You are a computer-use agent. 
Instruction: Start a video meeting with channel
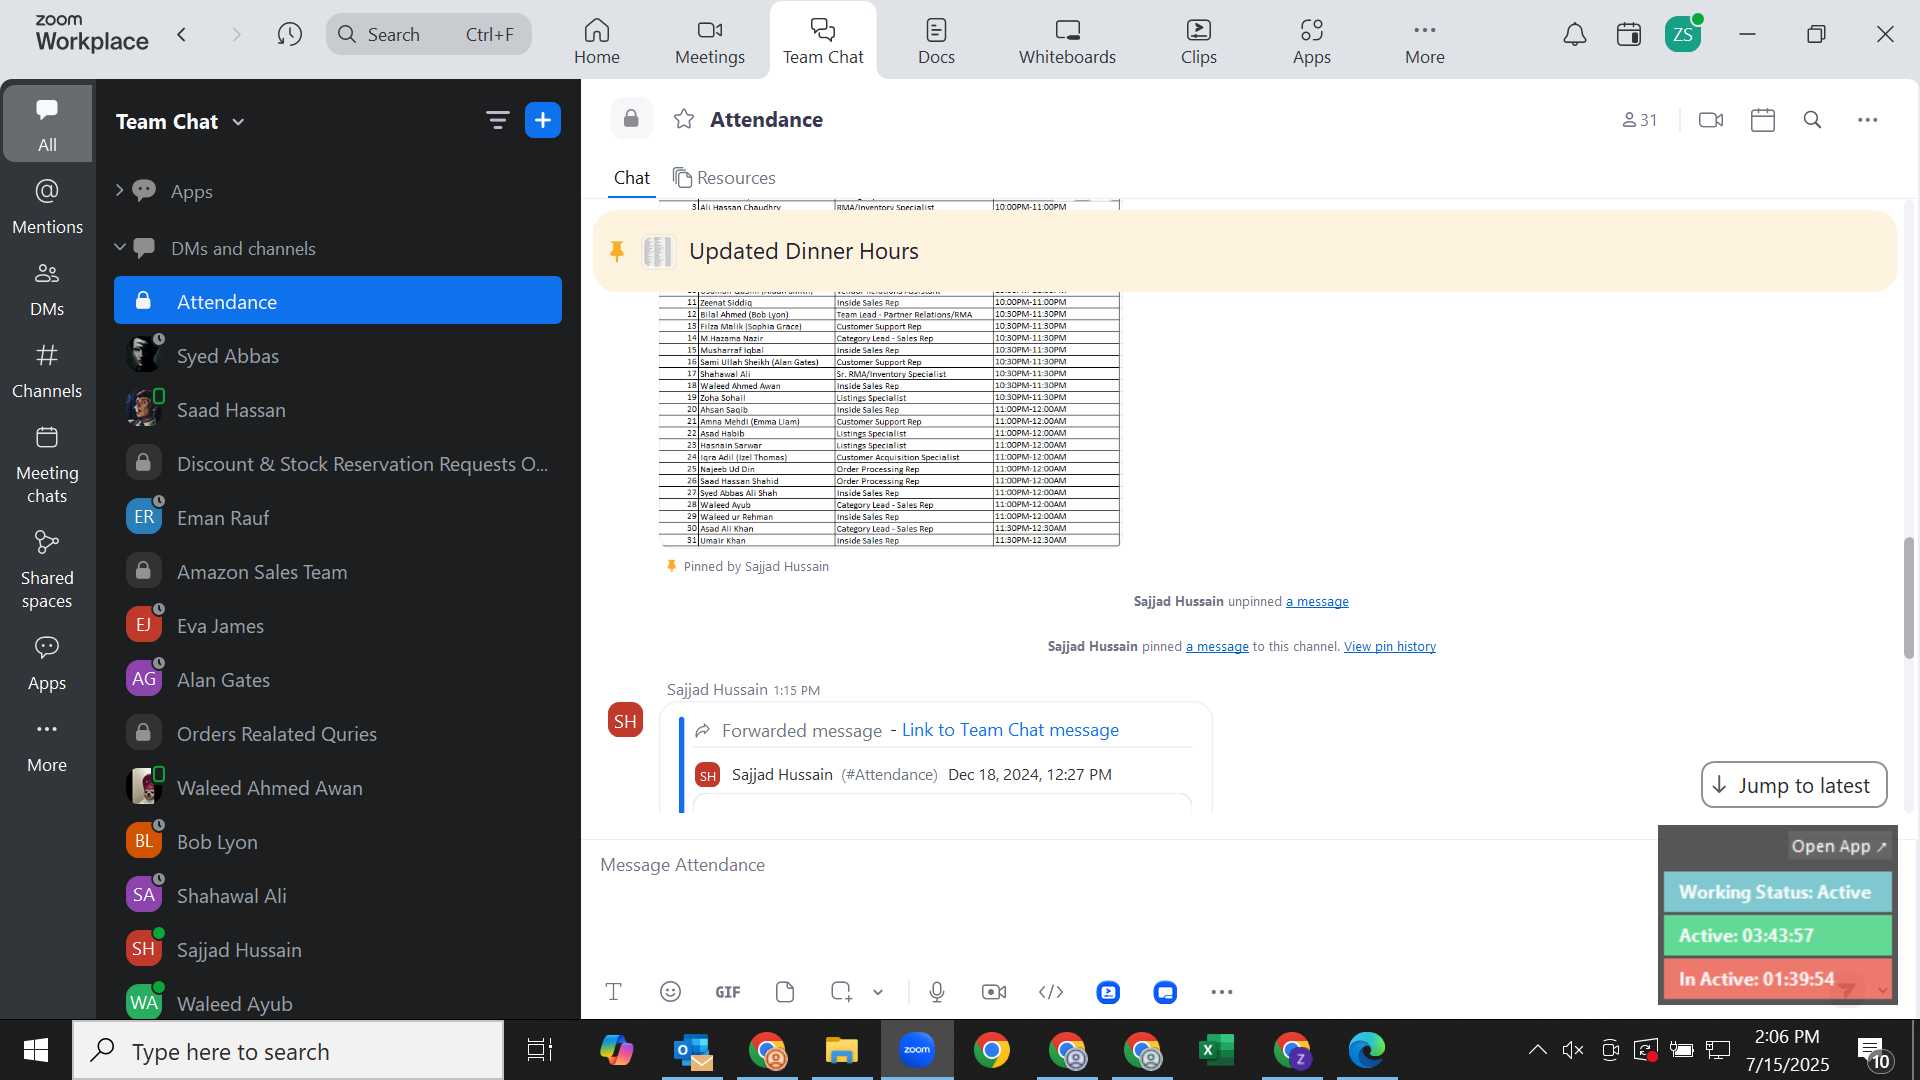point(1711,120)
